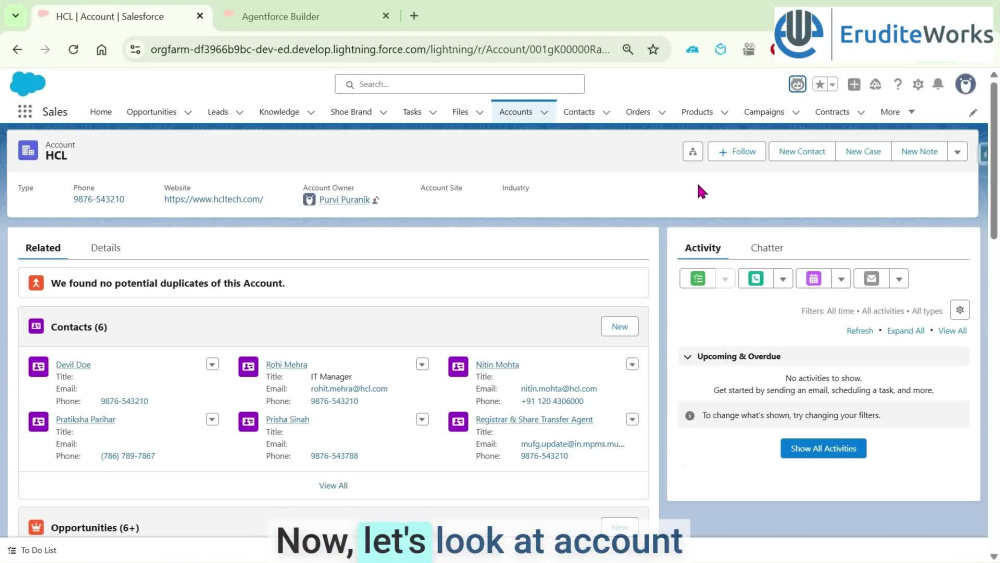Click the global Search field
Screen dimensions: 1000x563
[459, 84]
